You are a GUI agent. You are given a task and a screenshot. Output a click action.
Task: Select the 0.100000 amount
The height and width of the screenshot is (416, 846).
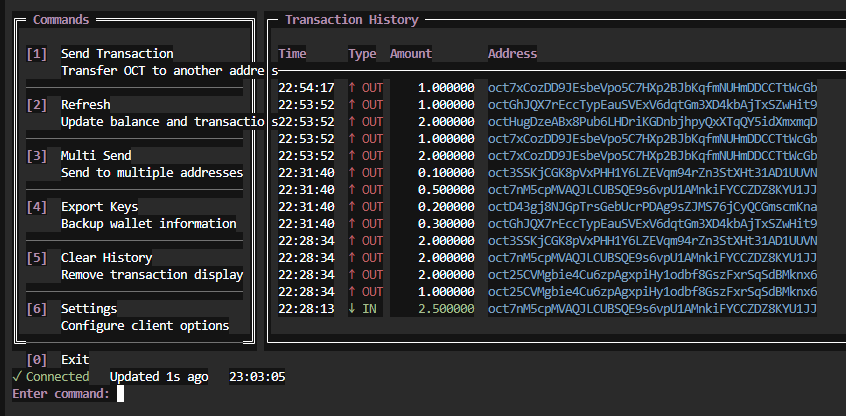pos(446,173)
